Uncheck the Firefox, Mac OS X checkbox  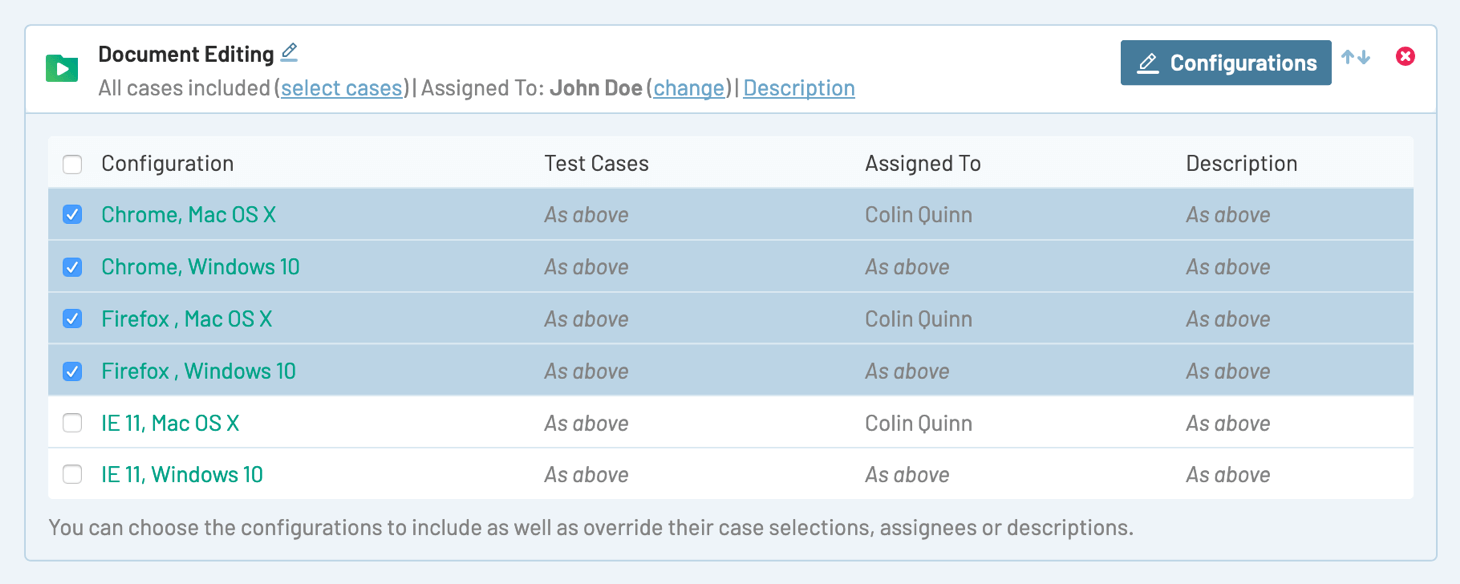73,319
